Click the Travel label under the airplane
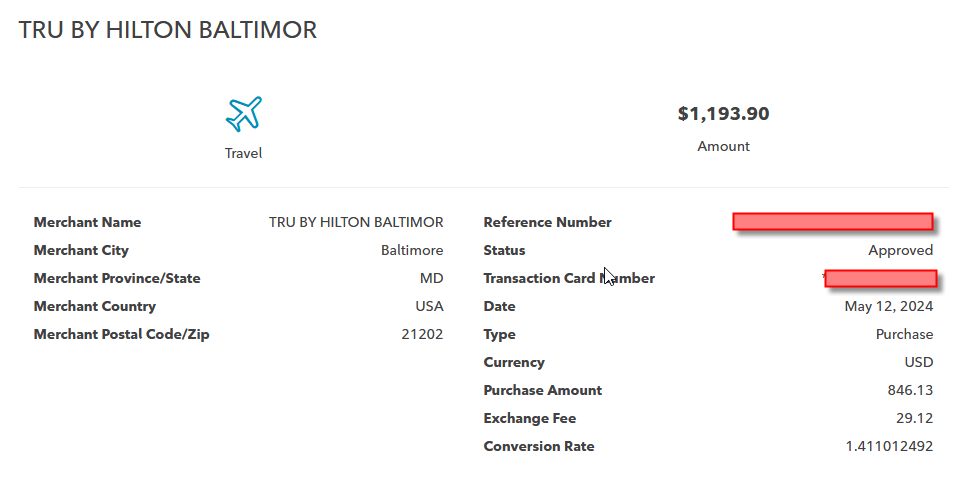Viewport: 953px width, 496px height. (243, 154)
